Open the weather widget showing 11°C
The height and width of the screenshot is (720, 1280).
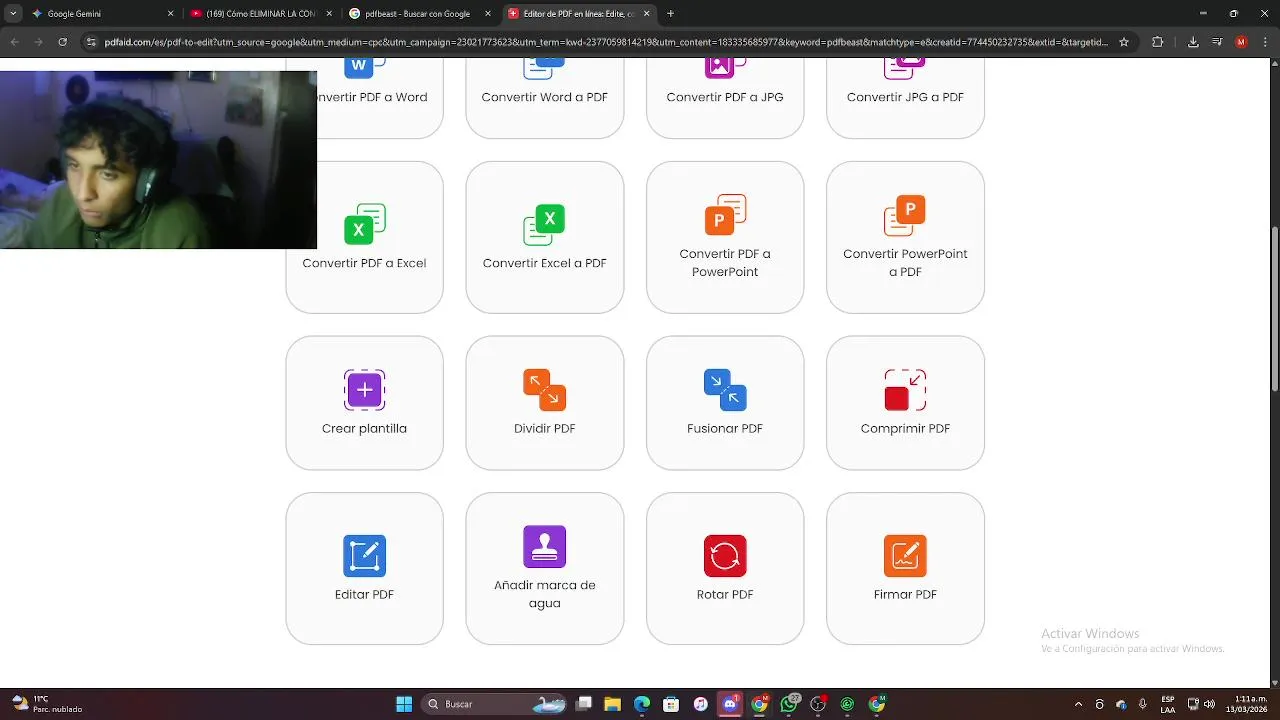pos(46,704)
